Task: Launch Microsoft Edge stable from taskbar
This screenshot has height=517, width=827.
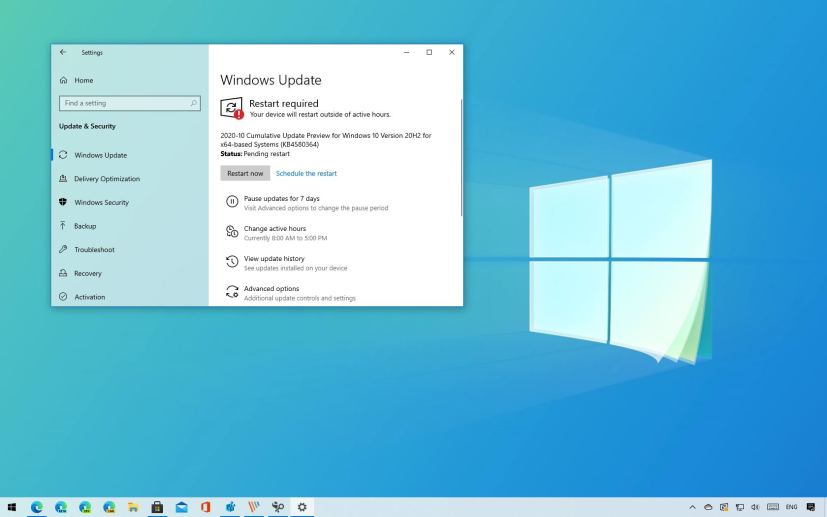Action: [36, 507]
